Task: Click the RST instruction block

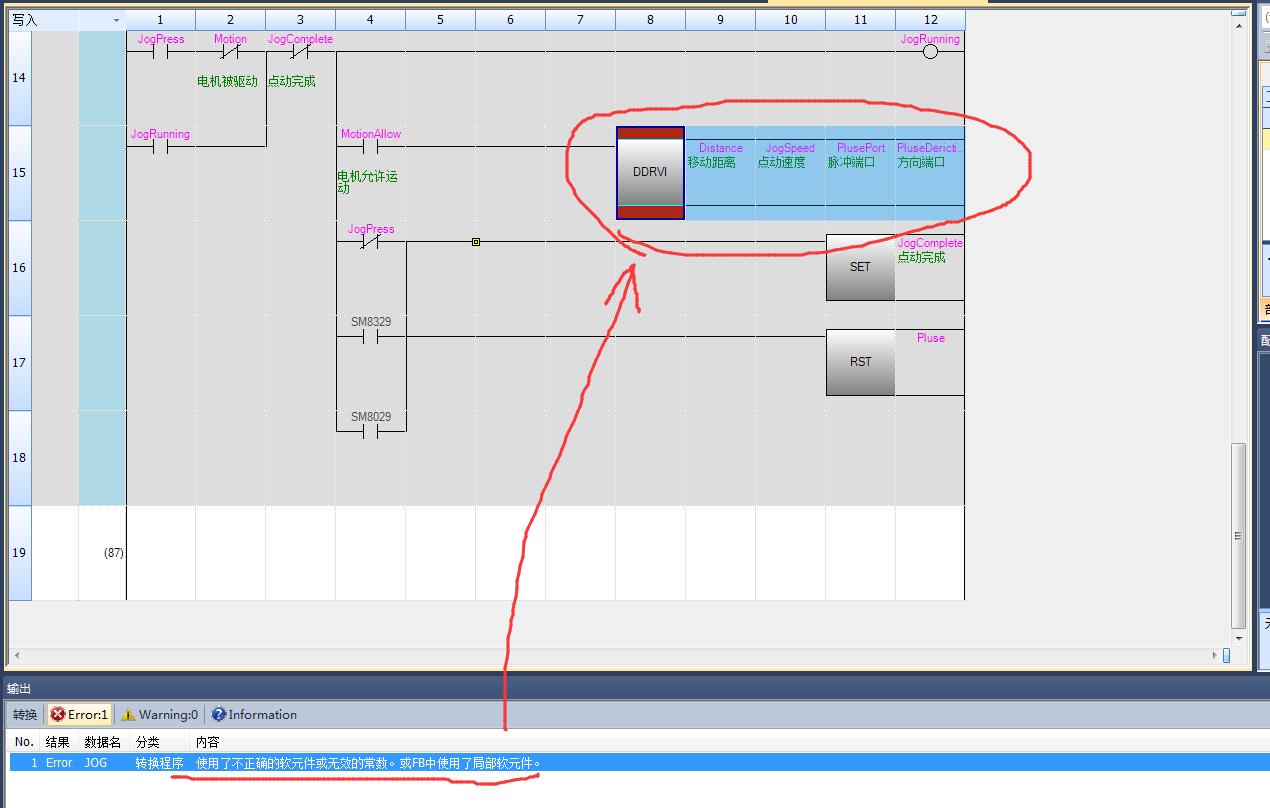Action: pos(860,362)
